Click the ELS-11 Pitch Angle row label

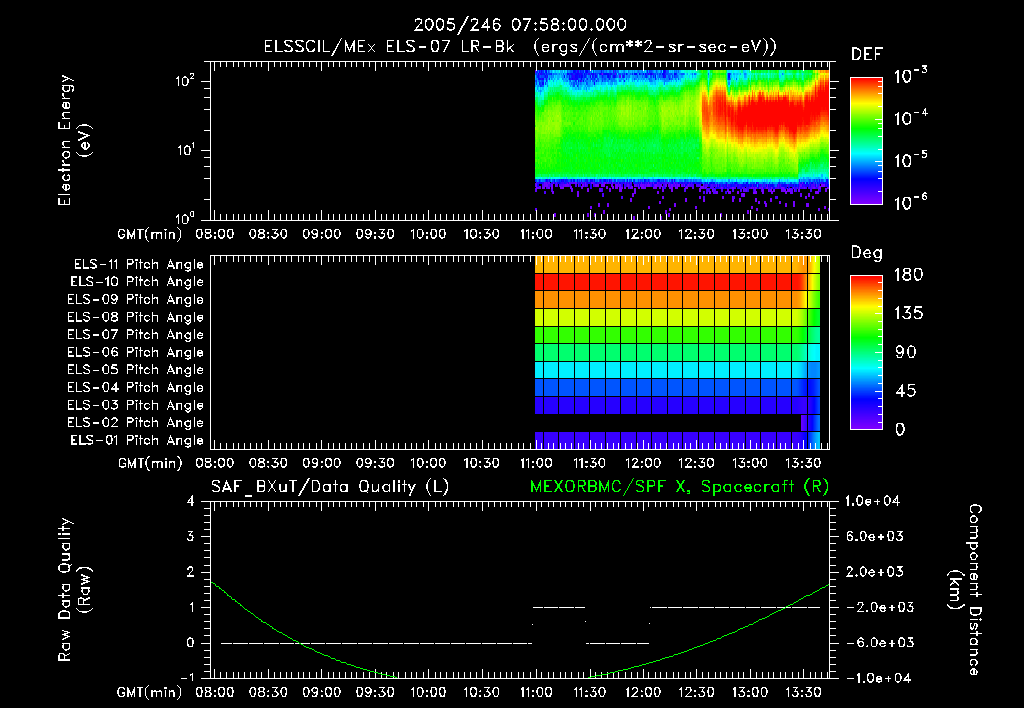138,265
